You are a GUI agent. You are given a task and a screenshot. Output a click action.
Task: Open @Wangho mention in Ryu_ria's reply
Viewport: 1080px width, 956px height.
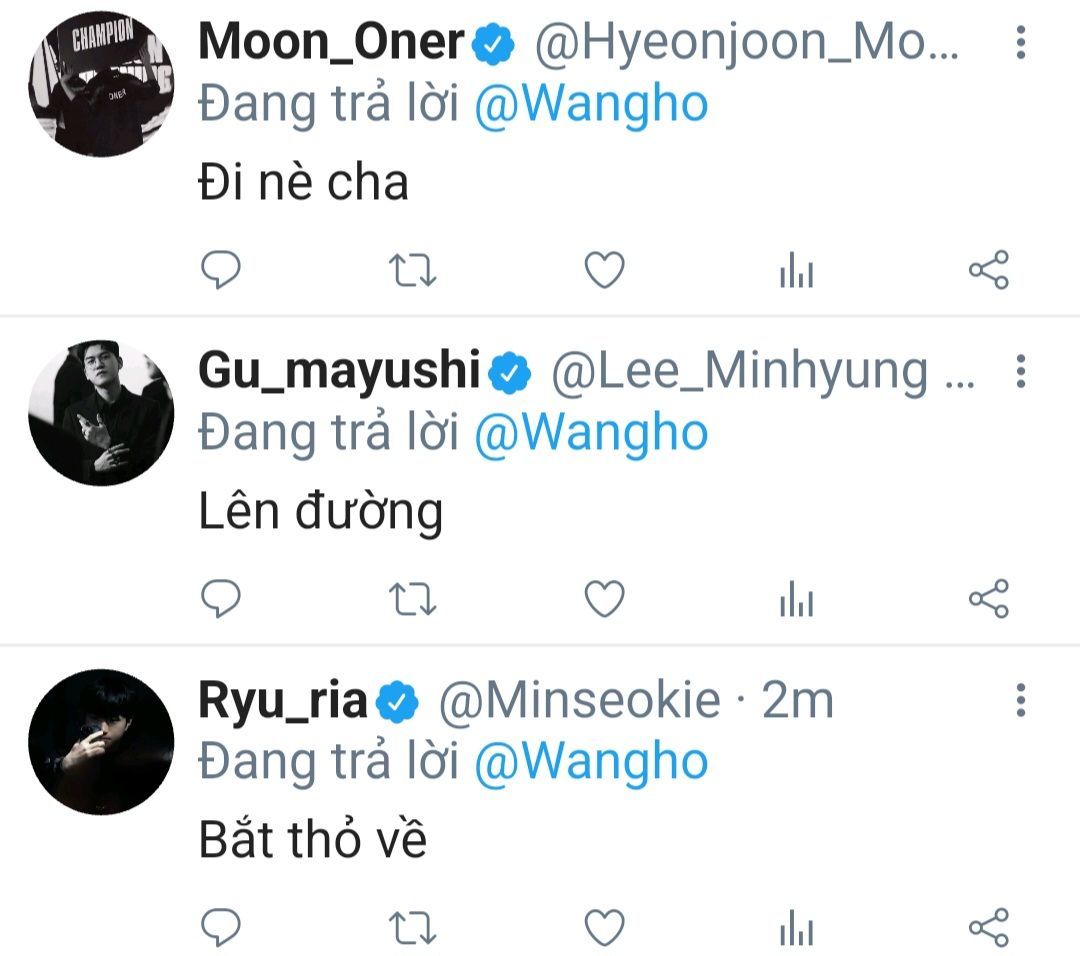[591, 762]
